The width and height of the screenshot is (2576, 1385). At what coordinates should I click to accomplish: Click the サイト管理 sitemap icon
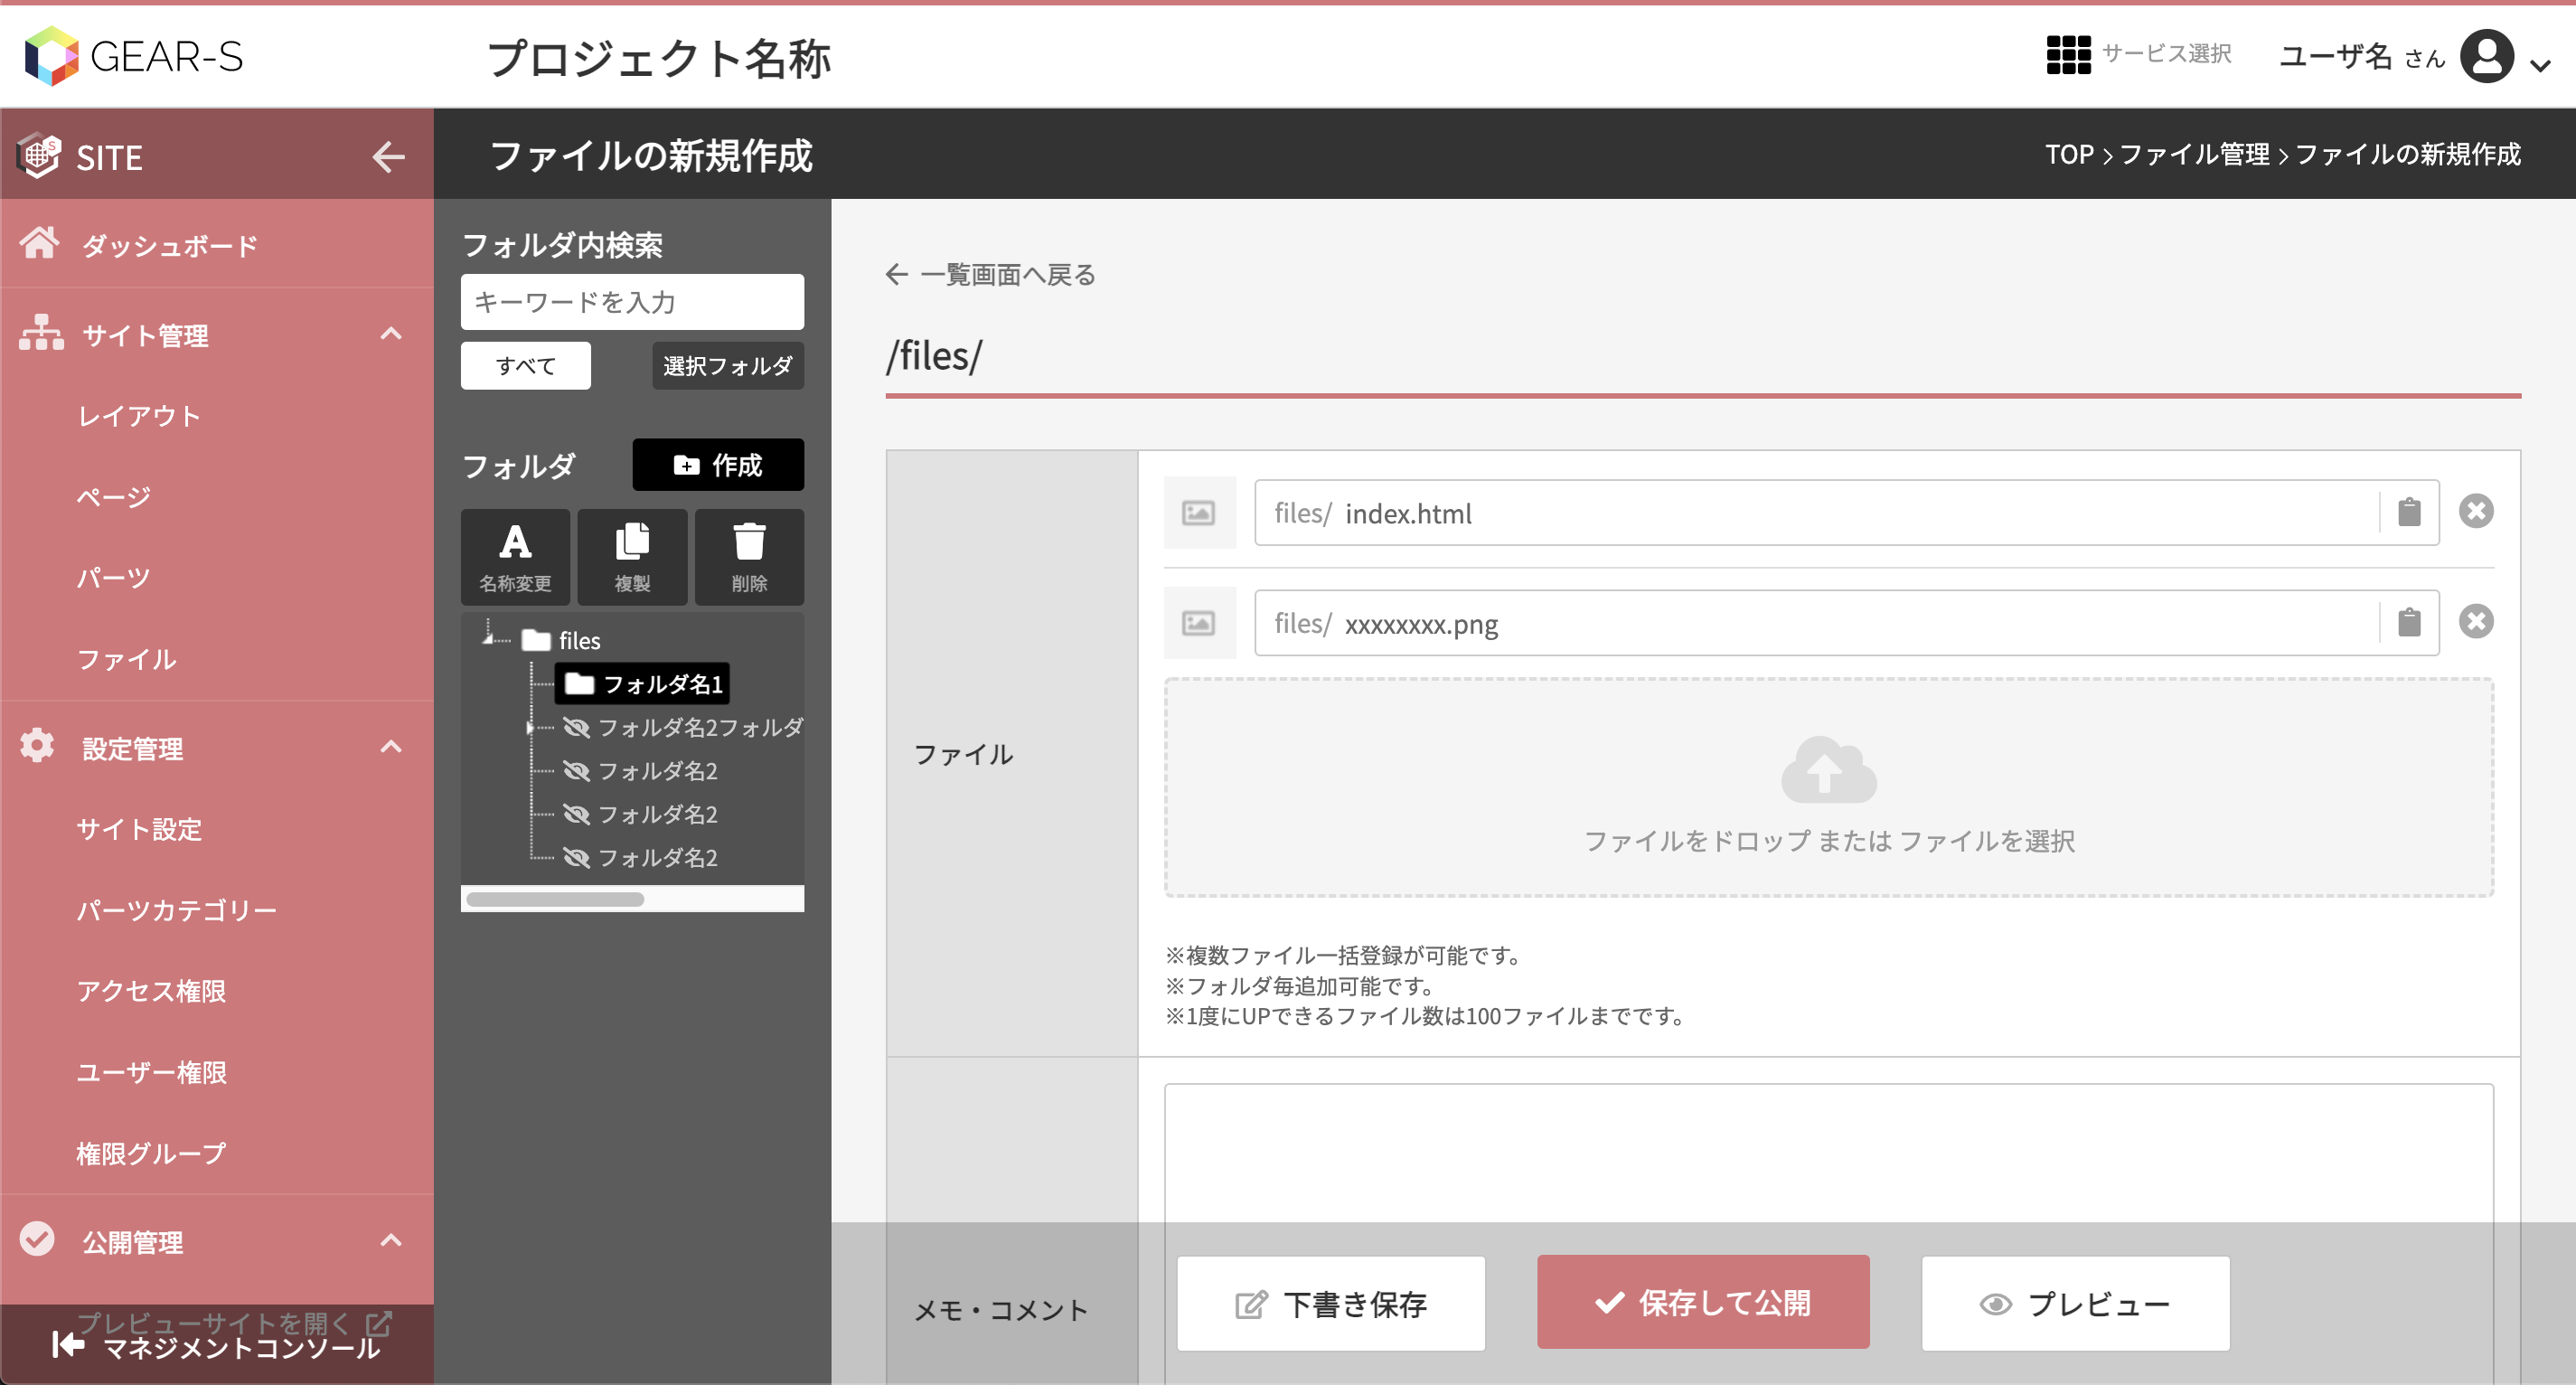(41, 332)
